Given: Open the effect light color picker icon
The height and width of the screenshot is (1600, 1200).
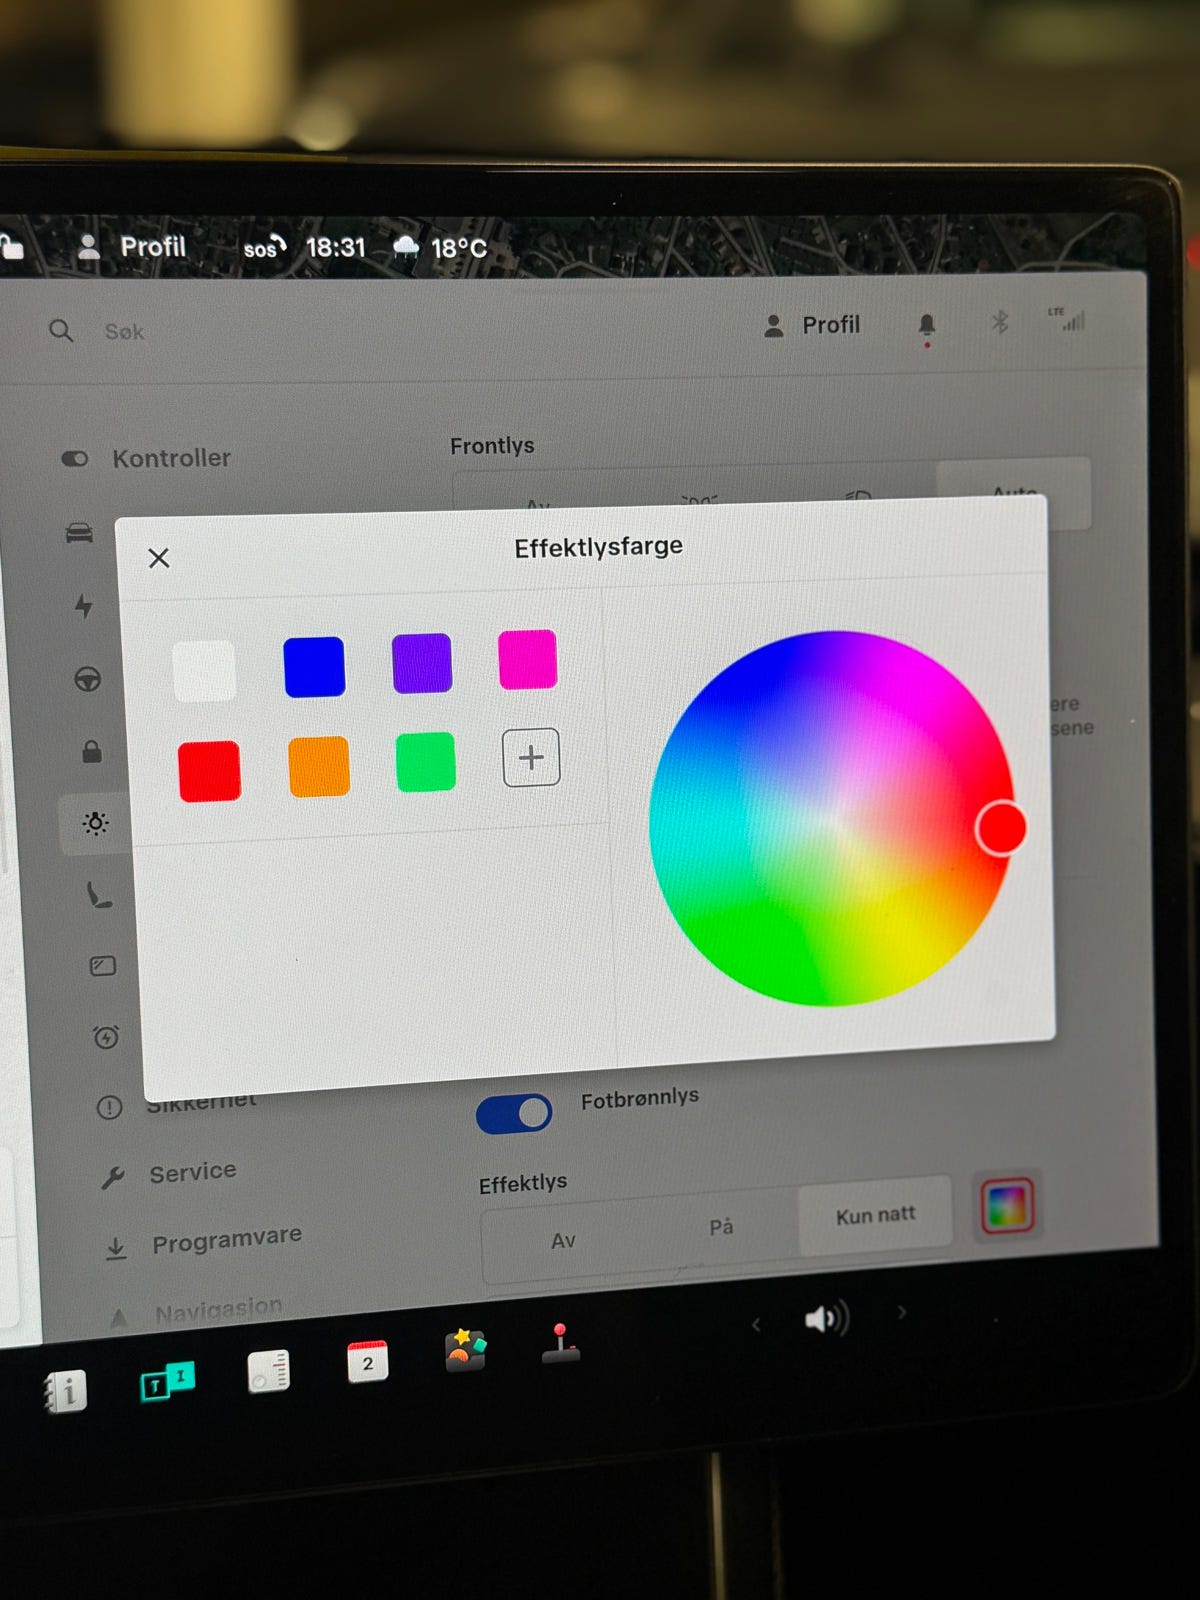Looking at the screenshot, I should point(1007,1205).
